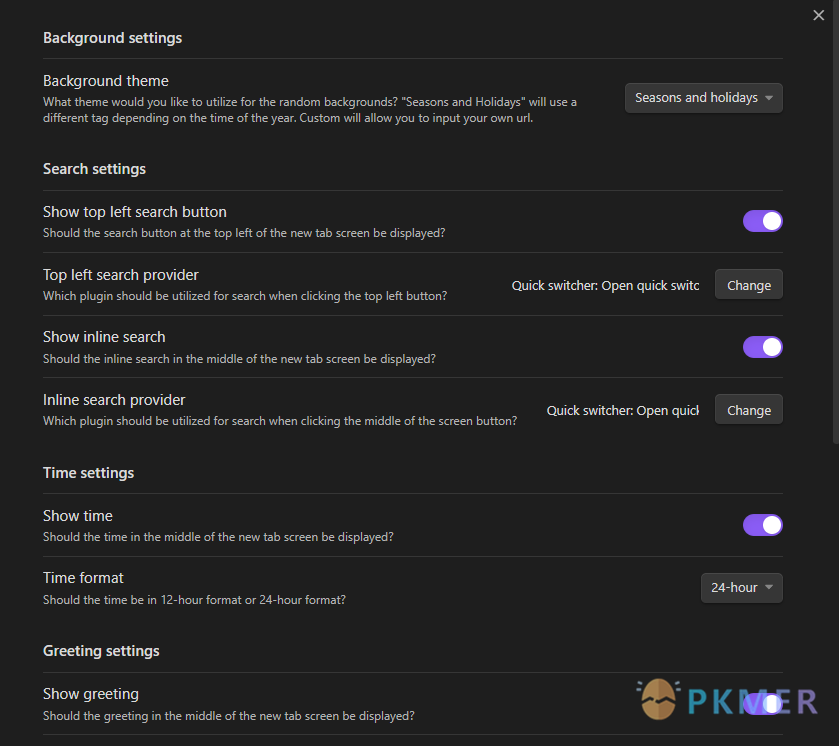Click the Time format setting label
Image resolution: width=839 pixels, height=746 pixels.
pos(83,578)
